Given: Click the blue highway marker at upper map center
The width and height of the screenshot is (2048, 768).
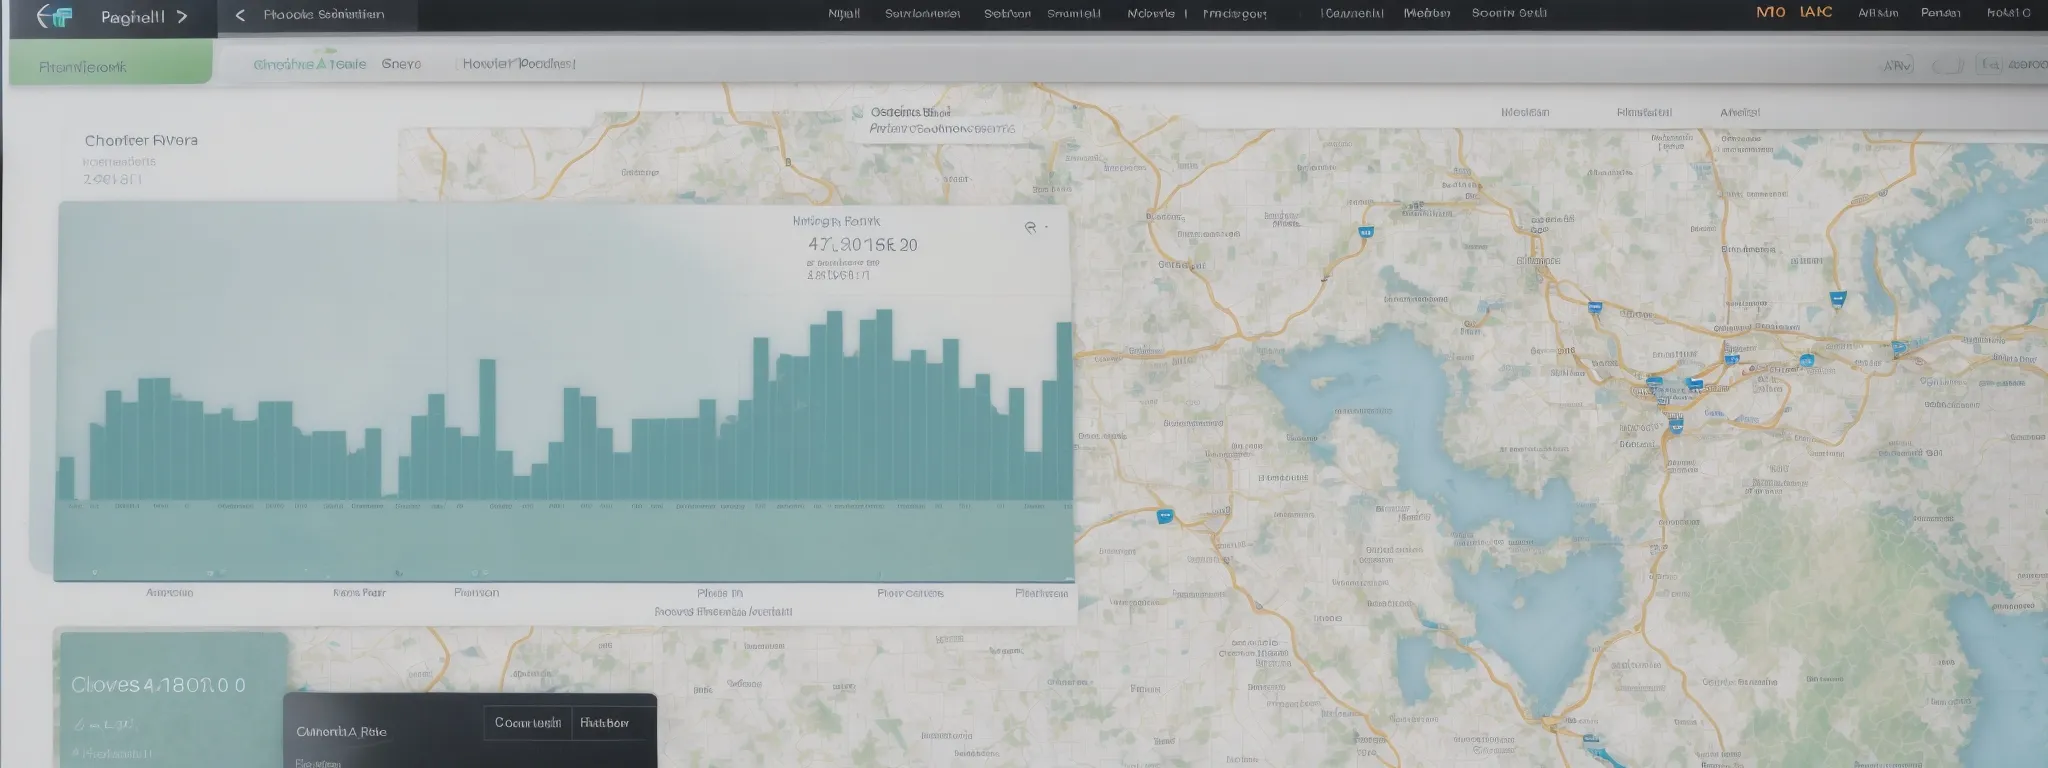Looking at the screenshot, I should pyautogui.click(x=1366, y=232).
